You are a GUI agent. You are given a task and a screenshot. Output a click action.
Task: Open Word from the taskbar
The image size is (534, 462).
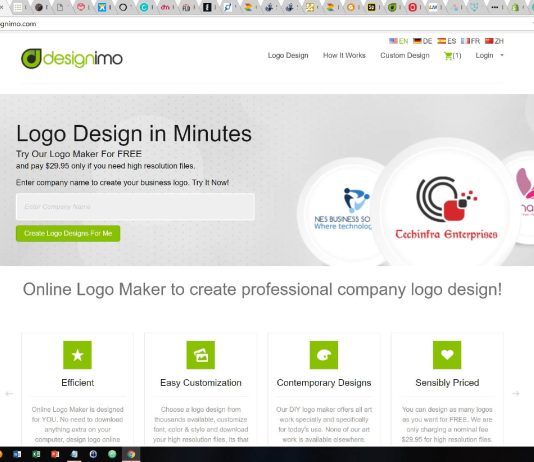17,454
